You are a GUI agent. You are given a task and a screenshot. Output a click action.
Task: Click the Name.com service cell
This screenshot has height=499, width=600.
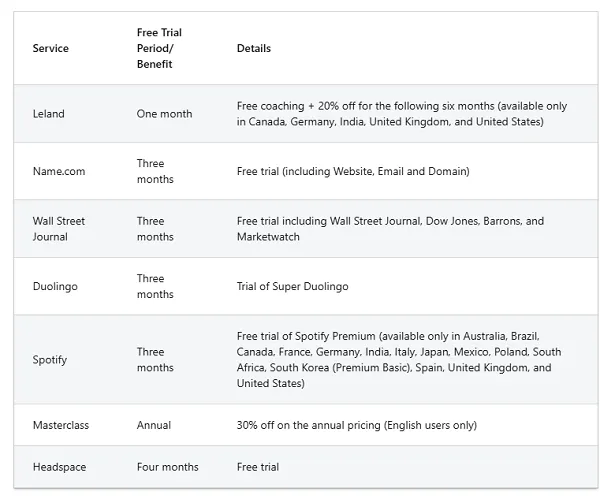click(59, 171)
